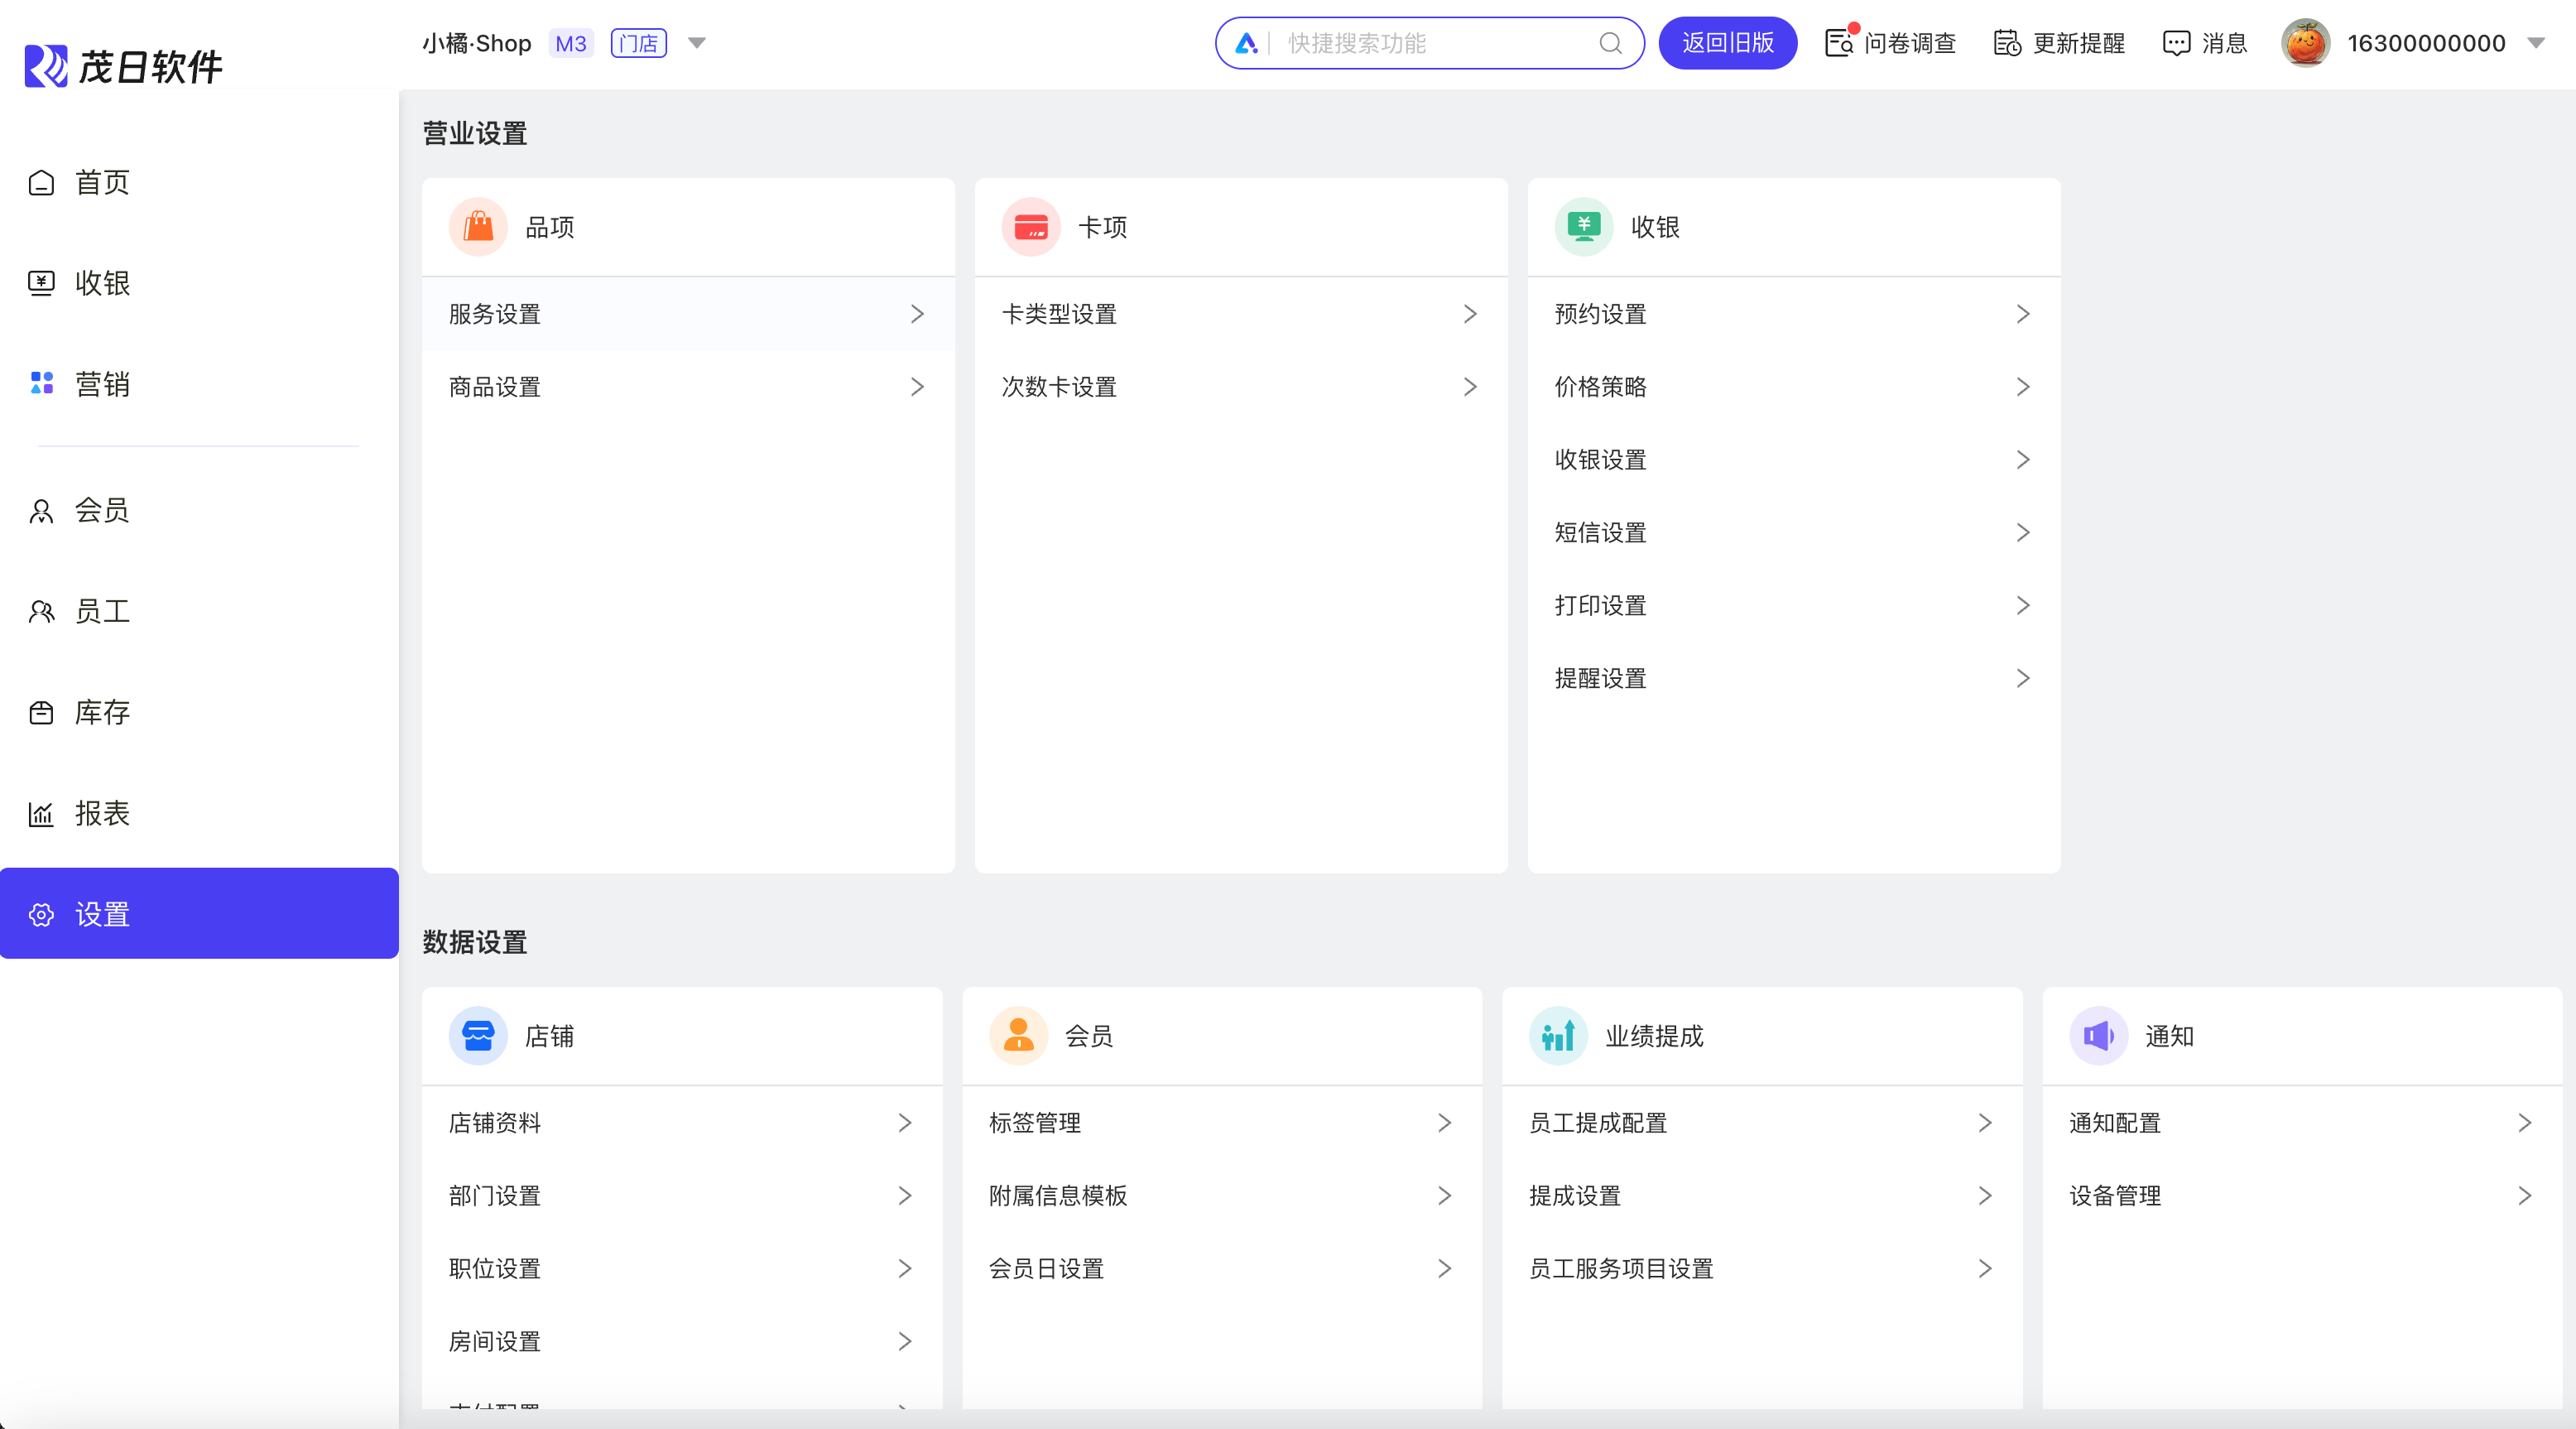
Task: Expand the shop selector dropdown arrow
Action: coord(697,43)
